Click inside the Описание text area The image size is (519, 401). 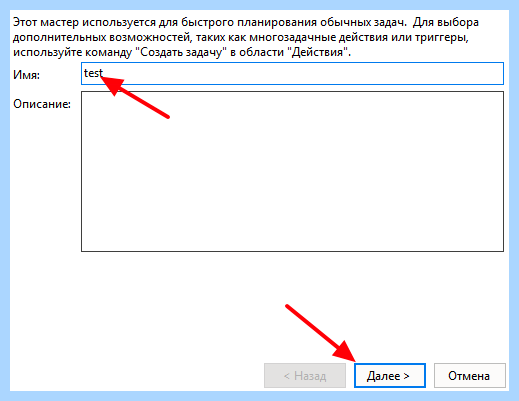(x=292, y=171)
